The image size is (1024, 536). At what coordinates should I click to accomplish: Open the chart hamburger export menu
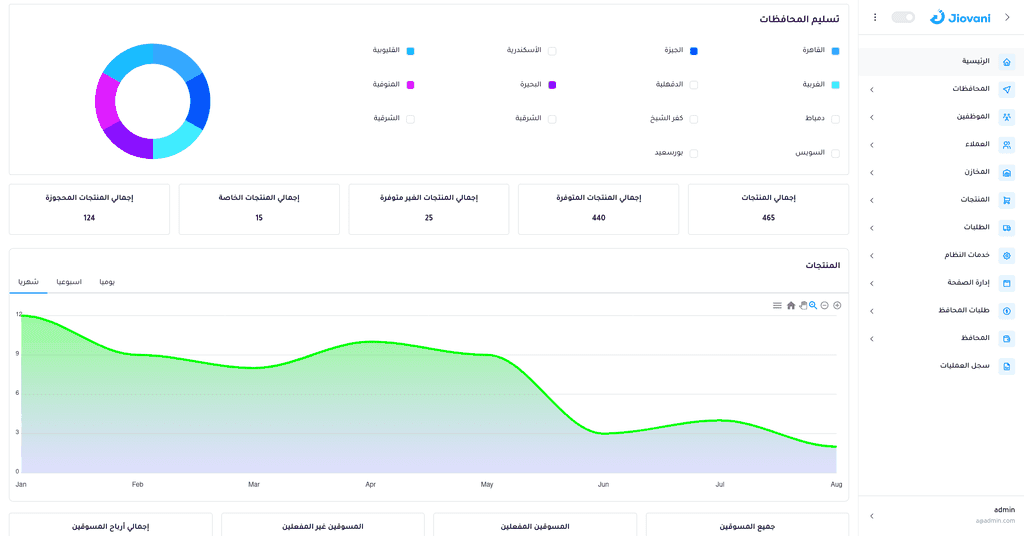click(777, 306)
